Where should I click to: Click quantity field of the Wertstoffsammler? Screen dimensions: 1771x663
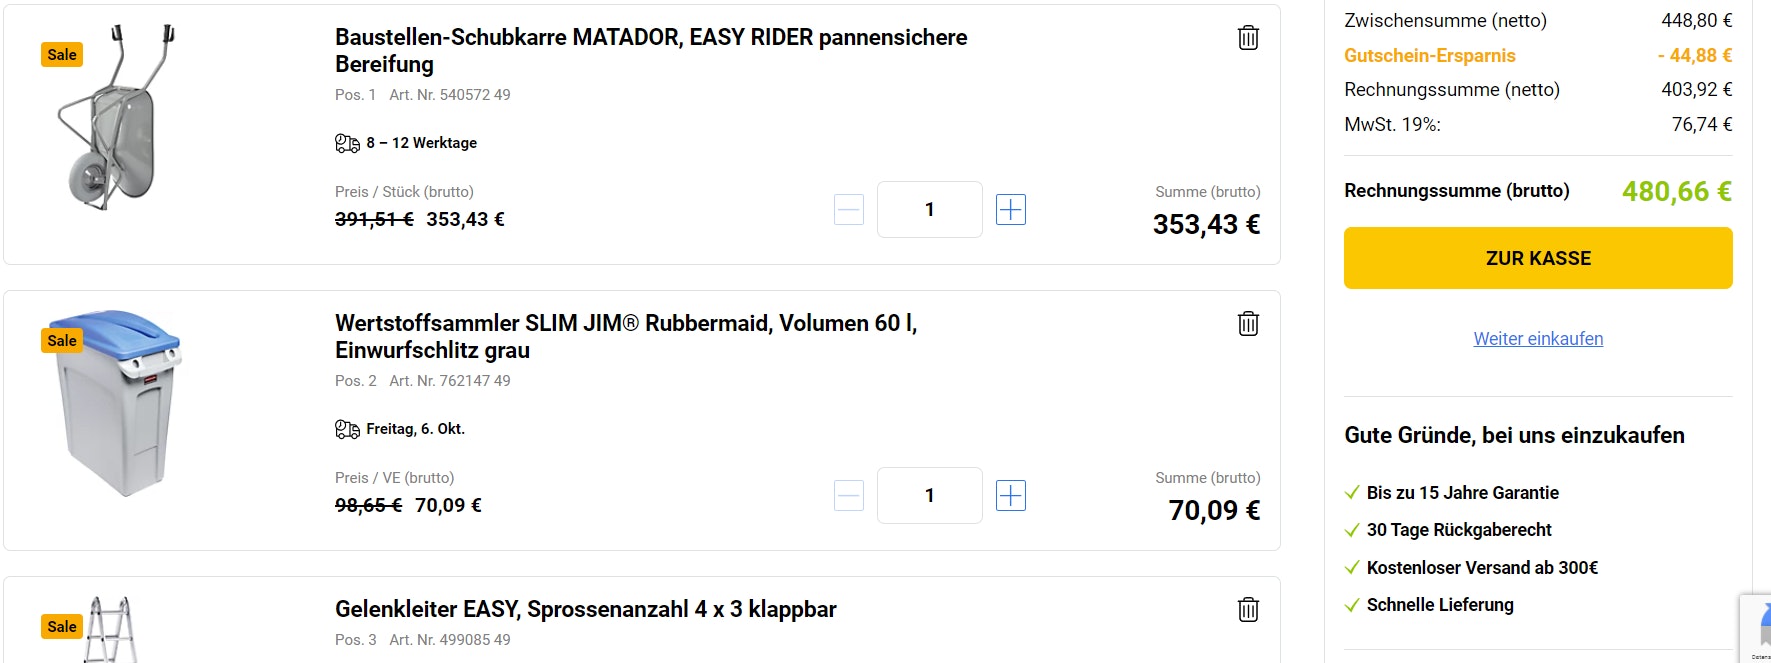click(x=929, y=496)
